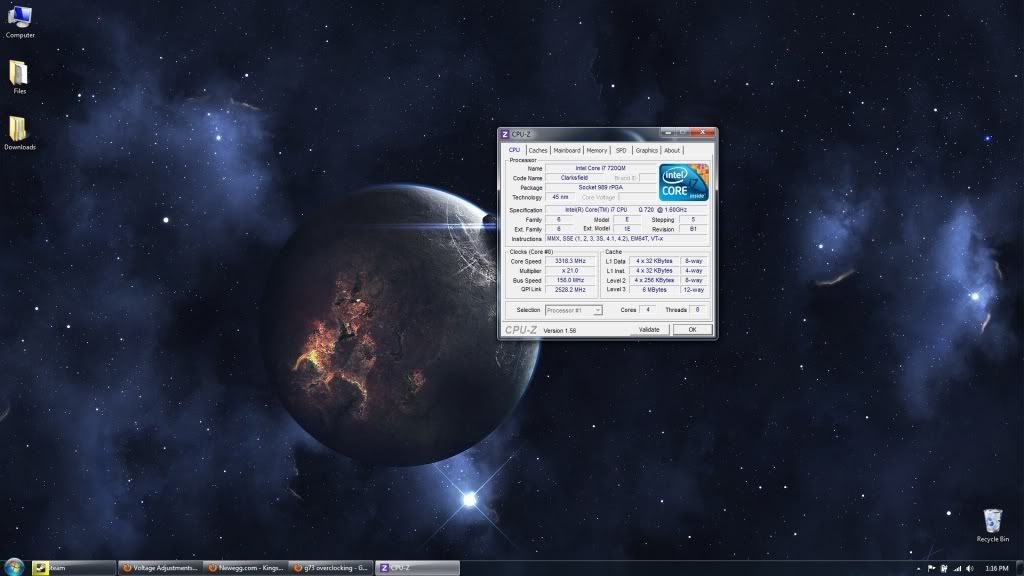Open the Files folder on desktop

tap(19, 77)
